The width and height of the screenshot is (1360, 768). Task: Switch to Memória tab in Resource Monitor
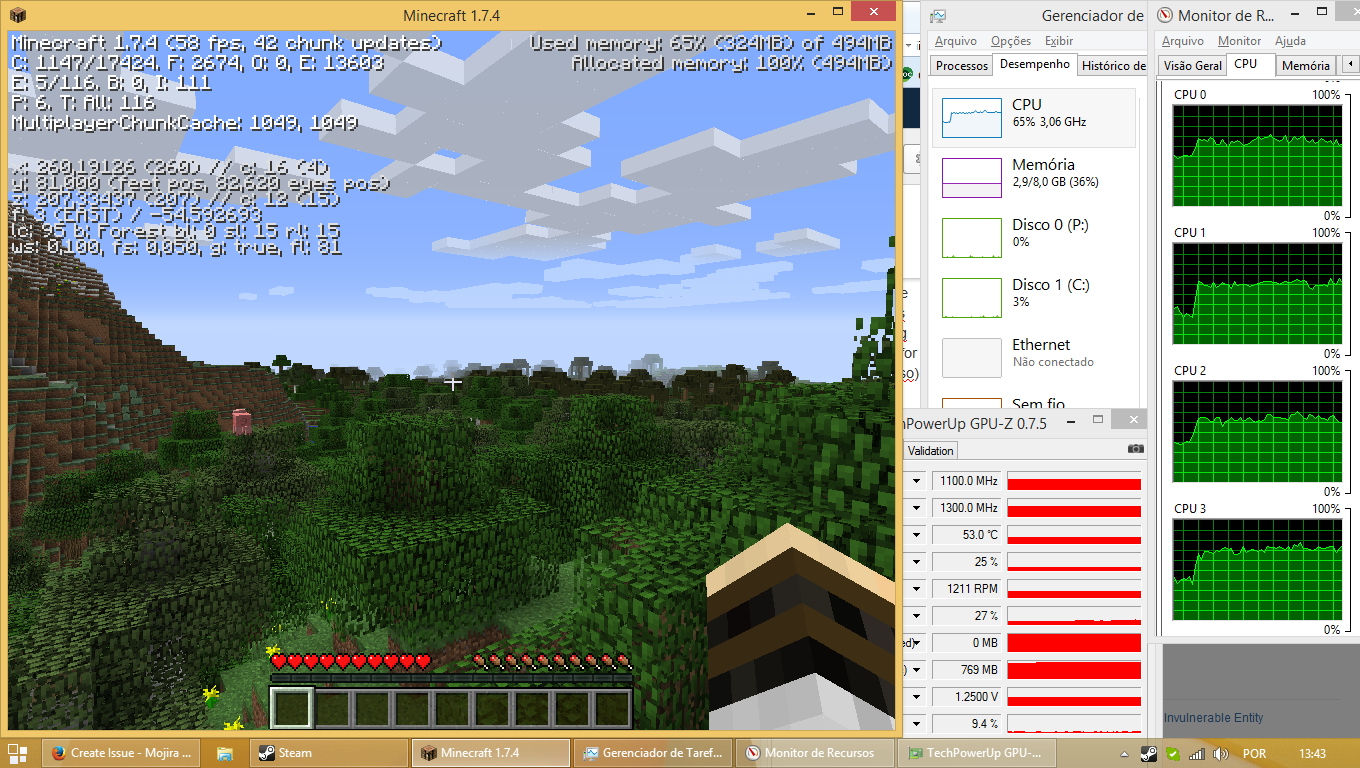(x=1306, y=66)
